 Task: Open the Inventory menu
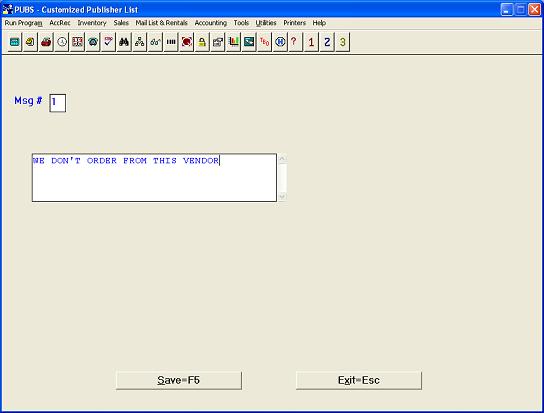pos(92,23)
